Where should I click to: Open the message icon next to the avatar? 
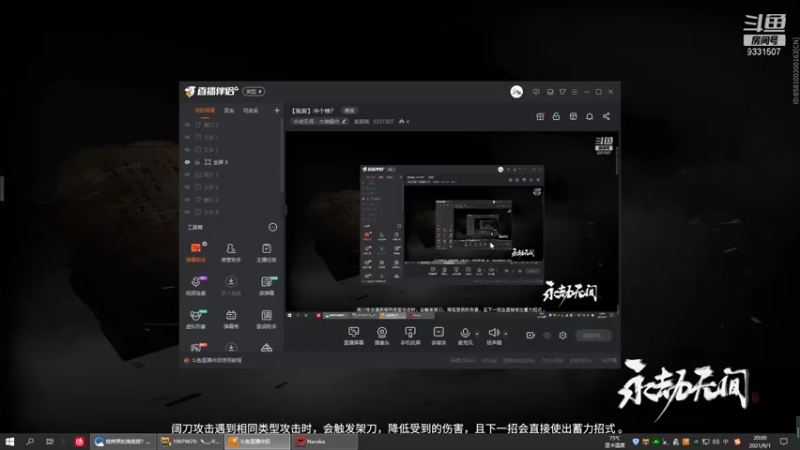536,92
